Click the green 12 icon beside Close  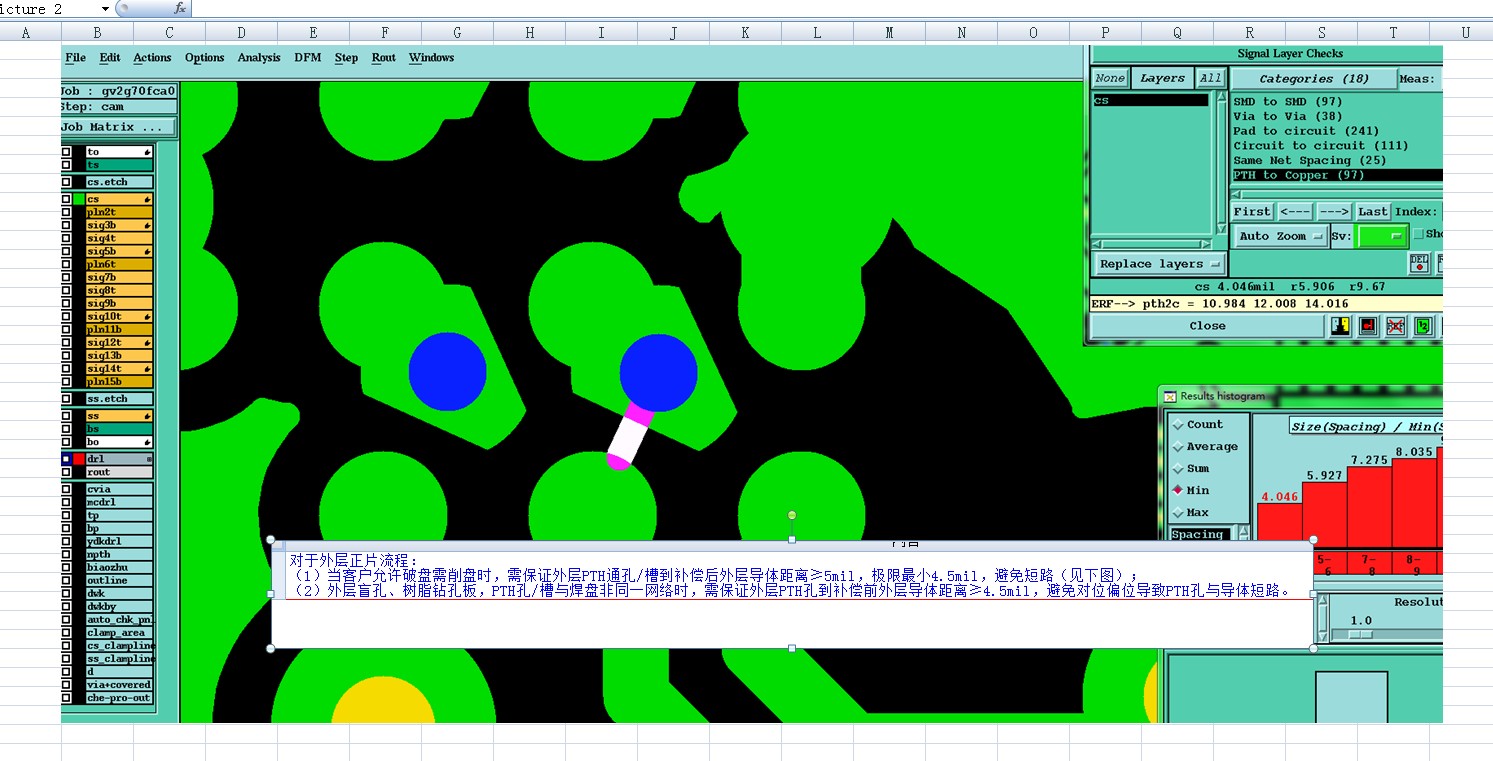[x=1423, y=326]
